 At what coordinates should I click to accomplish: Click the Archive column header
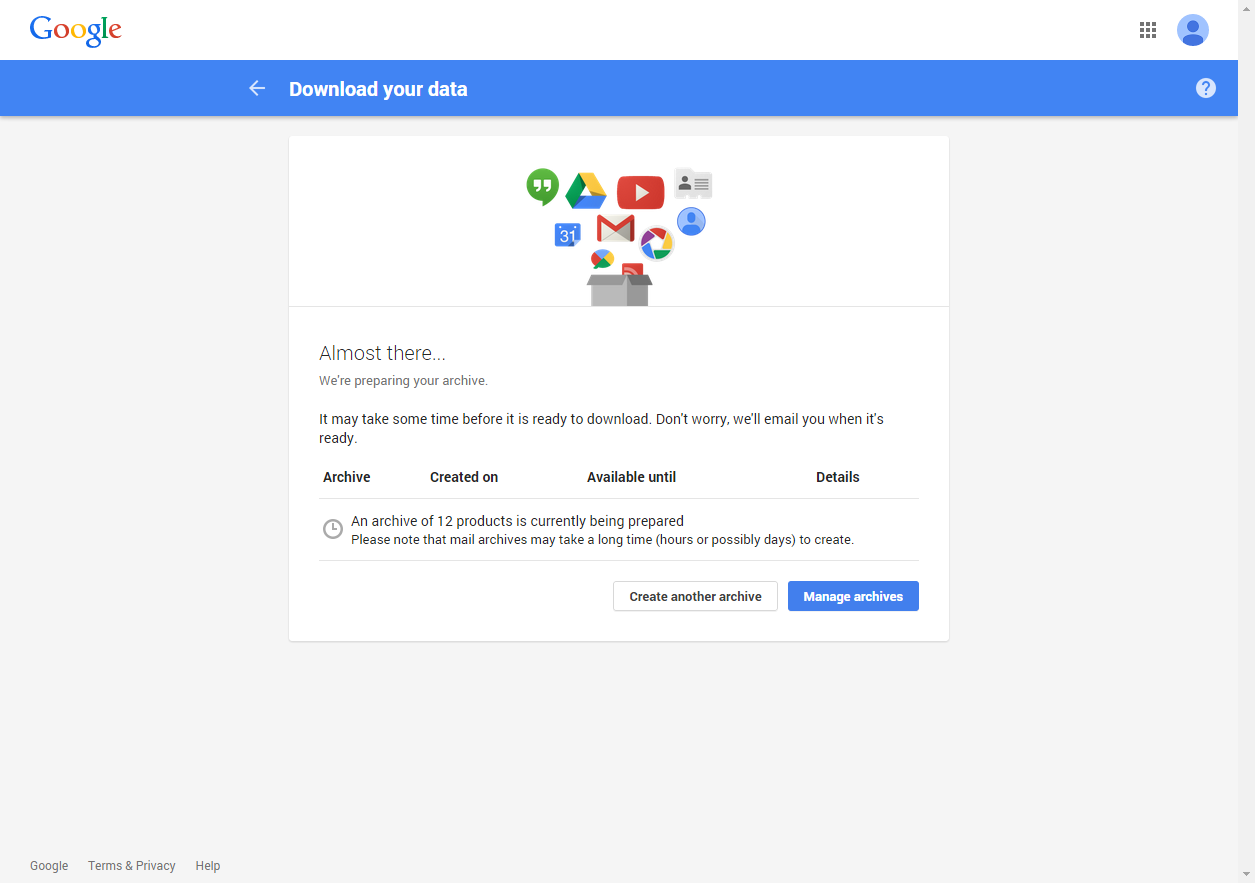click(x=347, y=477)
